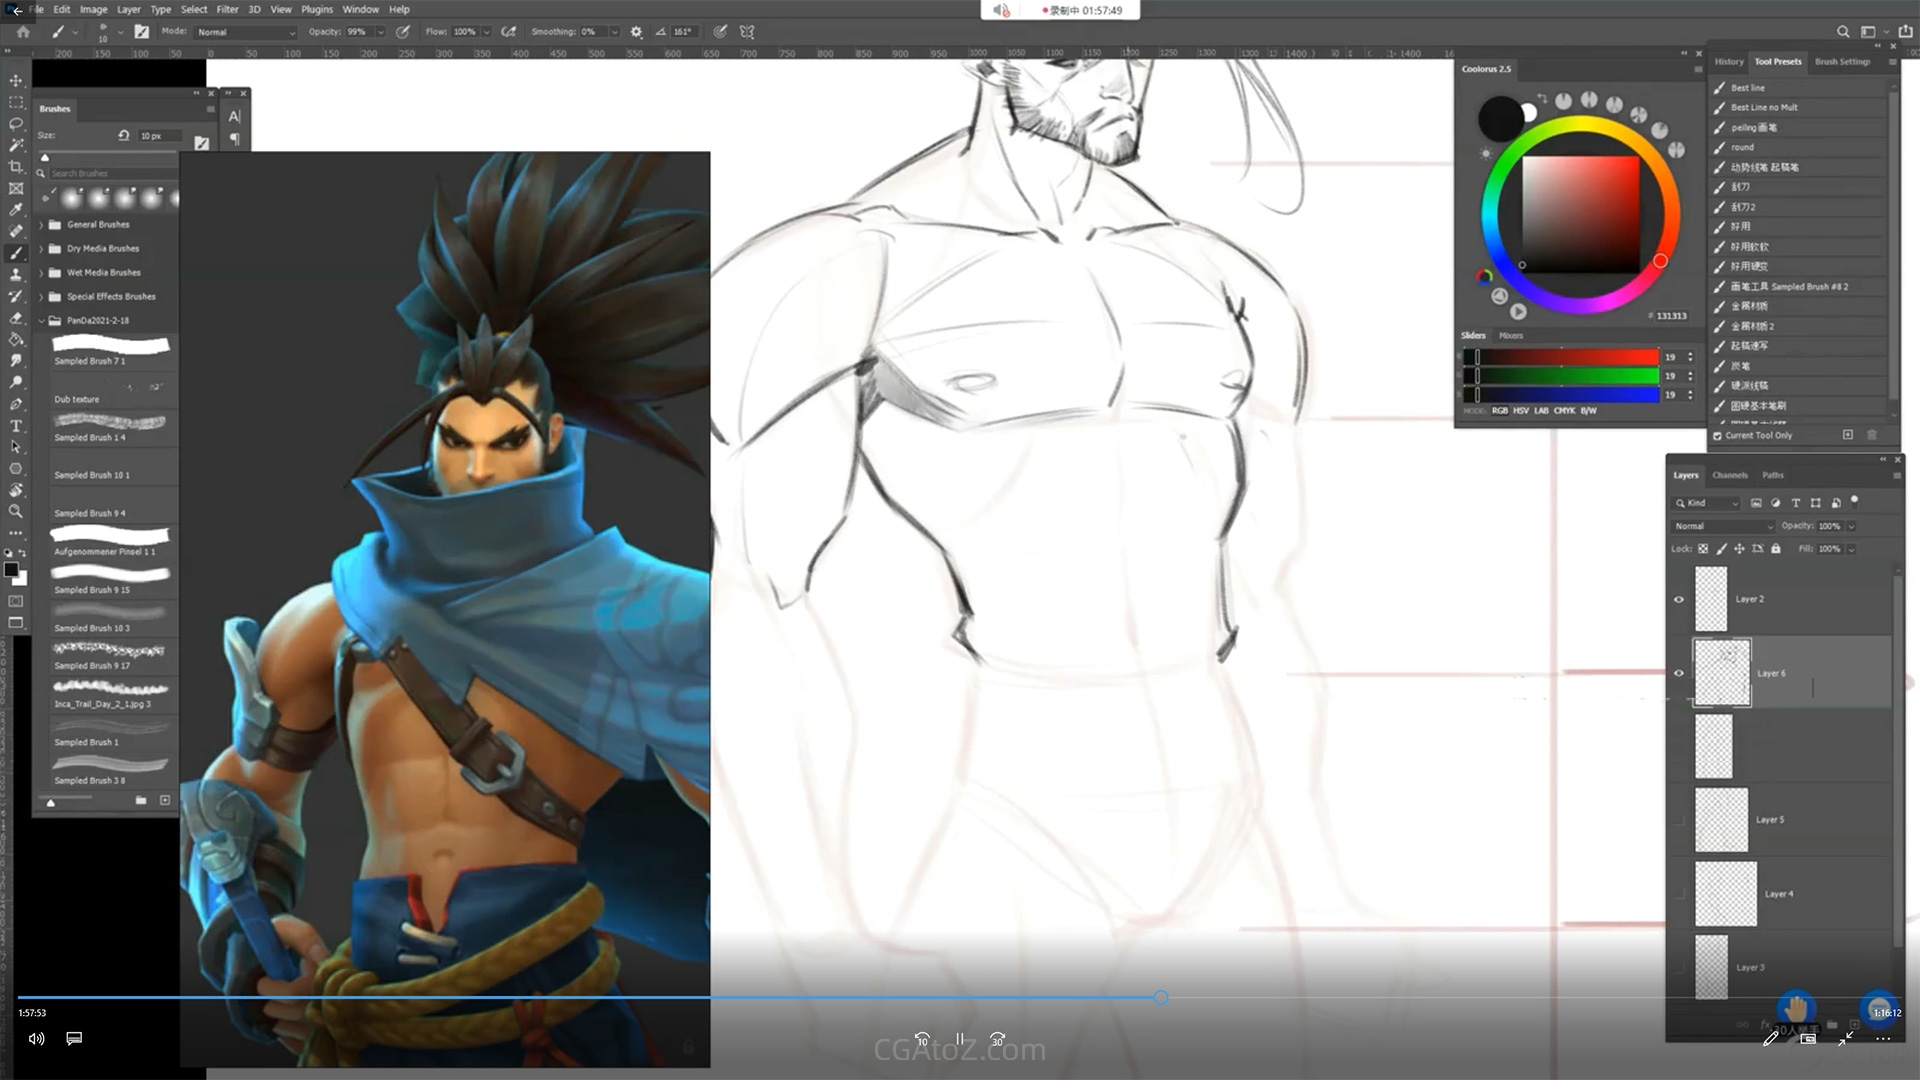Toggle visibility of Layer 6
The width and height of the screenshot is (1920, 1080).
pos(1679,673)
